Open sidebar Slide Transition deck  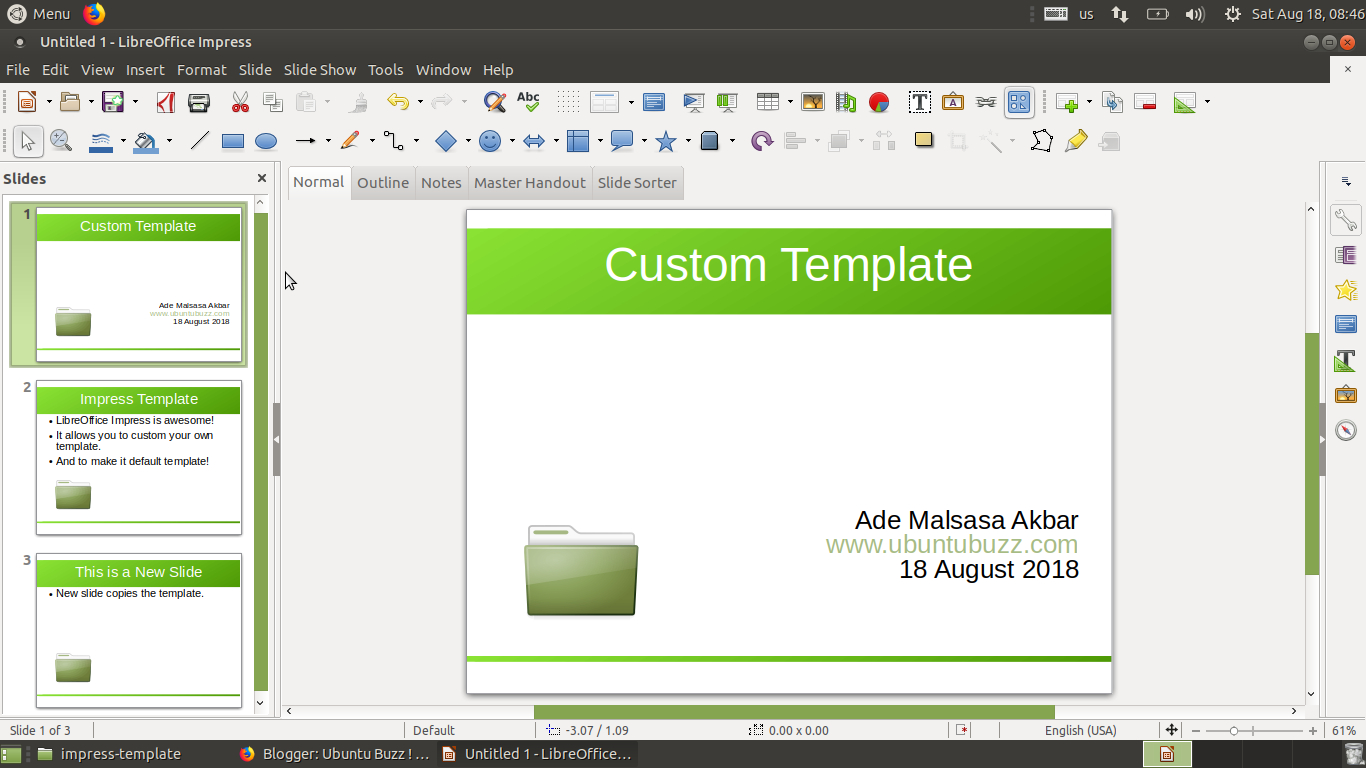coord(1346,255)
